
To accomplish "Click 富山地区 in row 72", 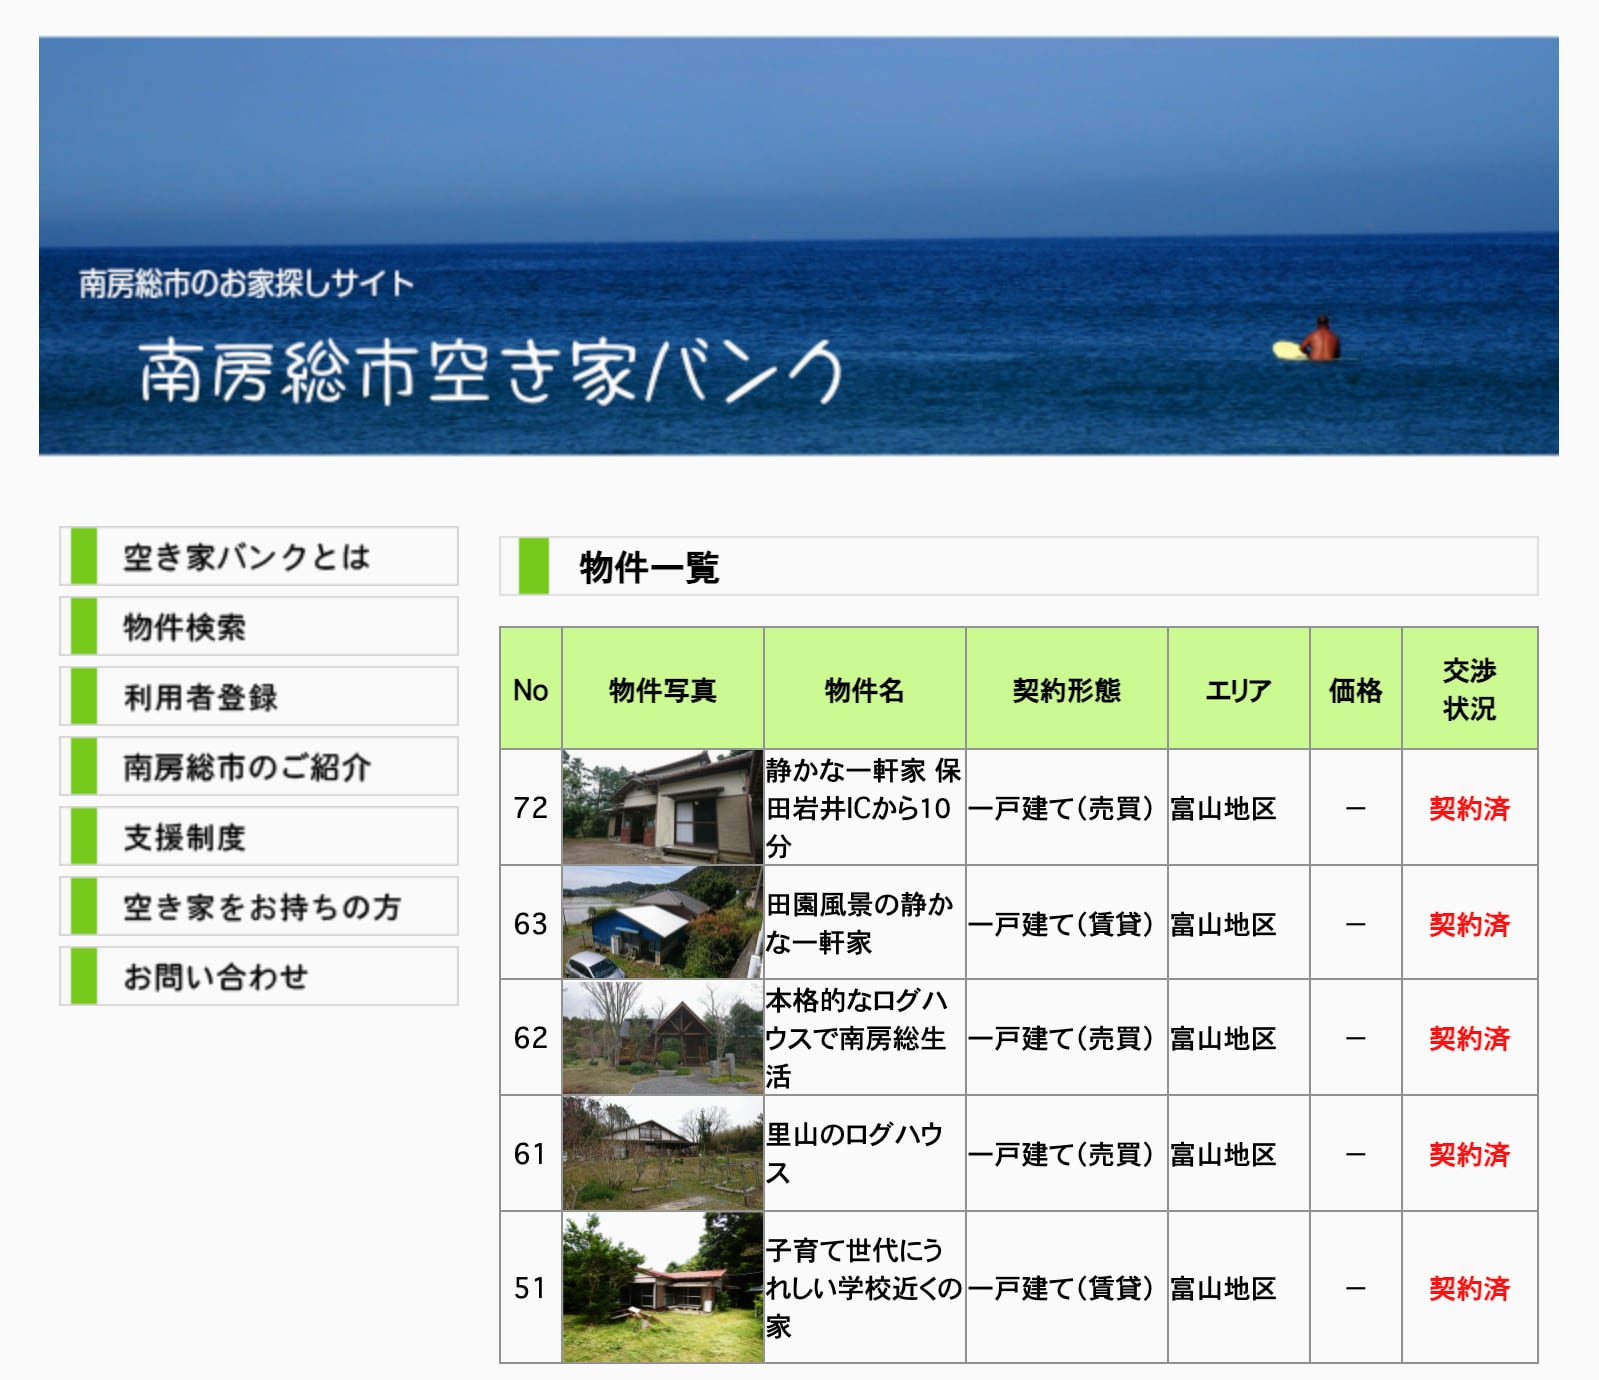I will 1223,808.
